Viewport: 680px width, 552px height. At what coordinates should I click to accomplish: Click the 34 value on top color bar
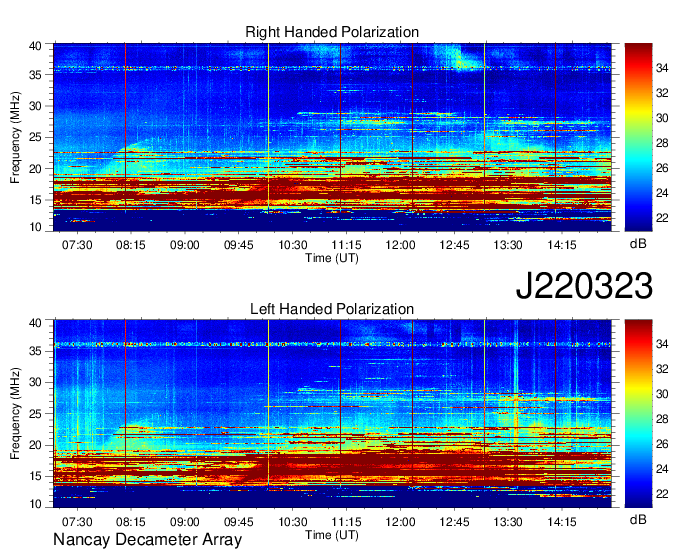pos(662,68)
